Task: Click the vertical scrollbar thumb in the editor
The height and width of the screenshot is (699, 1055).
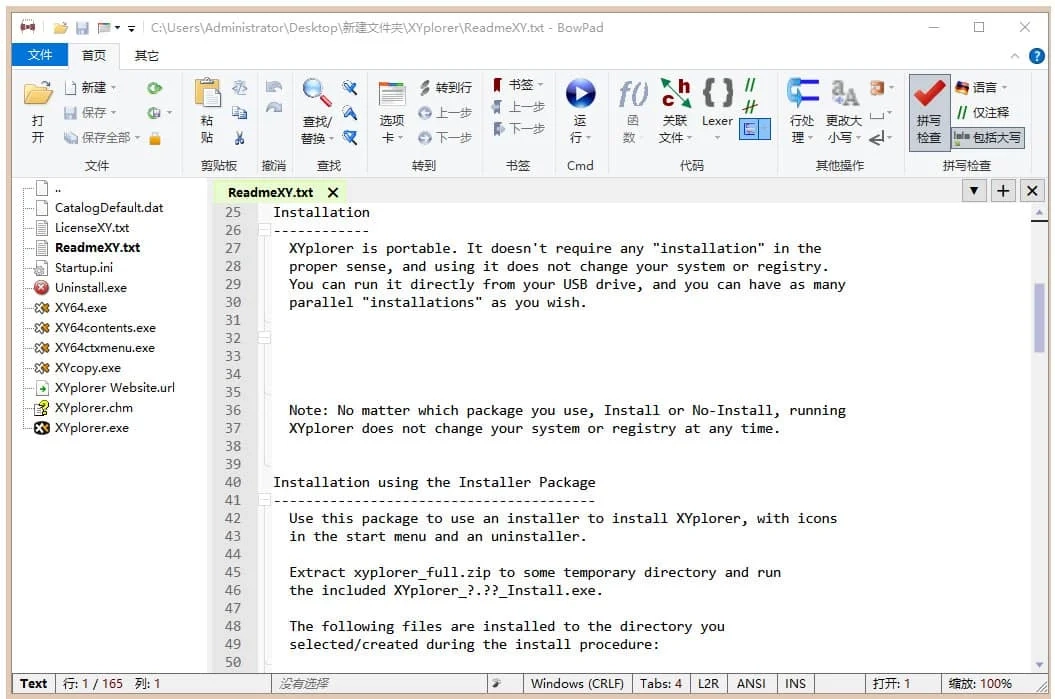Action: coord(1039,316)
